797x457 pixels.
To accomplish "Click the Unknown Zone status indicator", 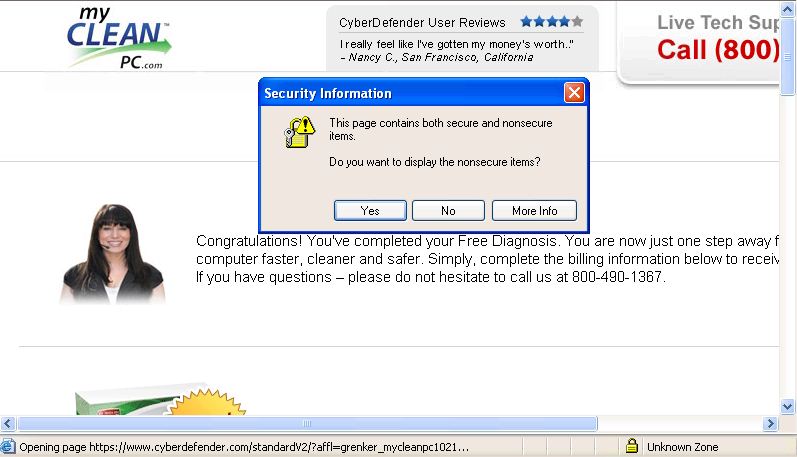I will pyautogui.click(x=682, y=447).
